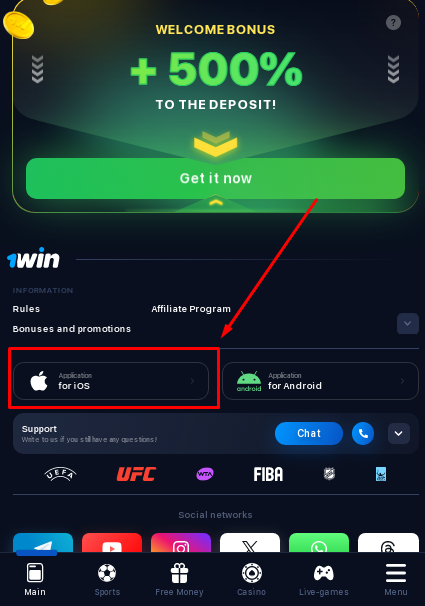Click the Get it now button
The image size is (425, 606).
tap(216, 179)
